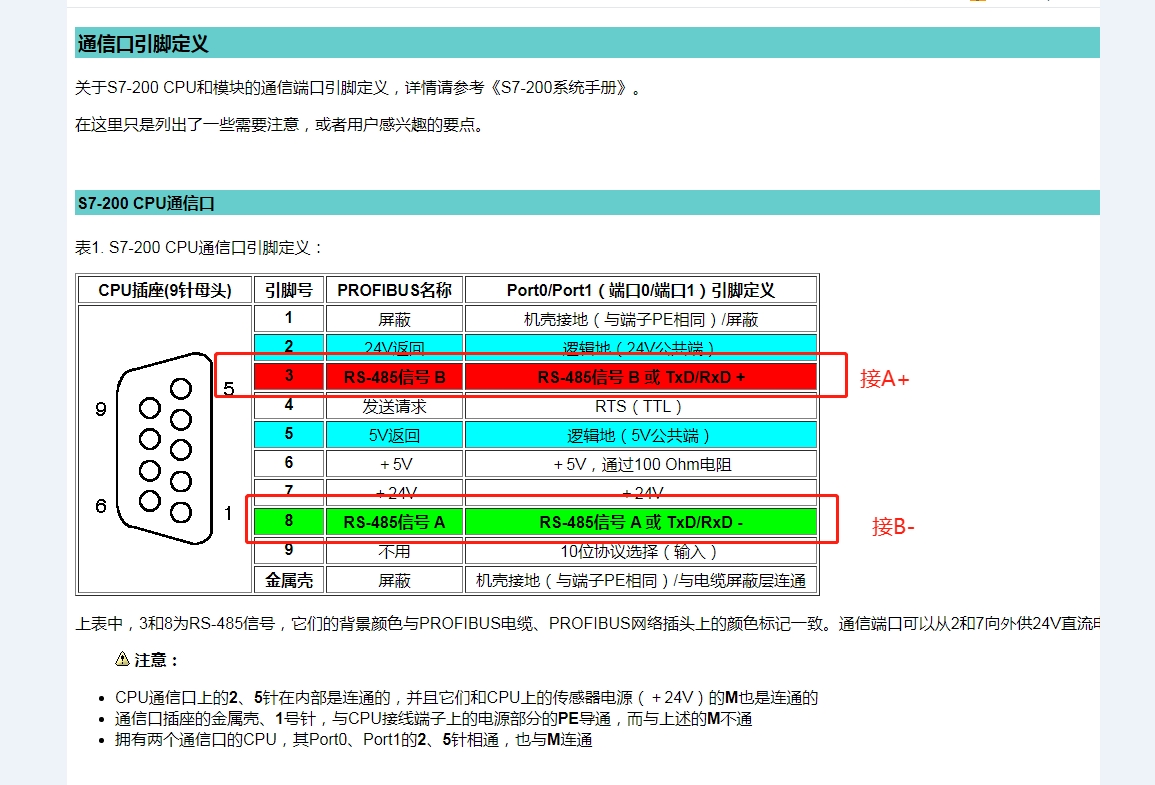Click the 金属壳 row label cell
The image size is (1155, 785).
tap(289, 580)
